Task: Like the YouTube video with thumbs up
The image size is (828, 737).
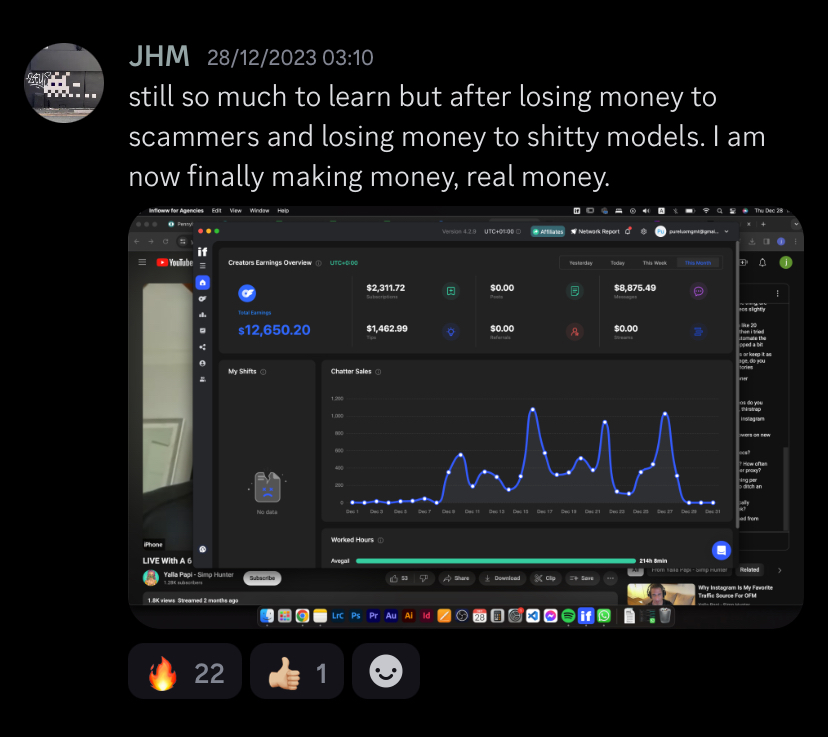Action: 399,578
